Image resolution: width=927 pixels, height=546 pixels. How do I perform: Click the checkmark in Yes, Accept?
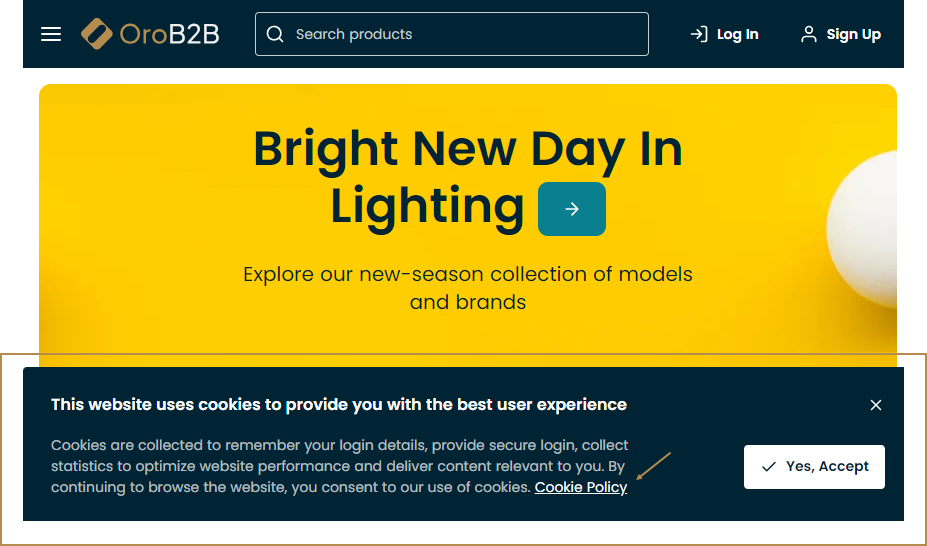coord(769,467)
